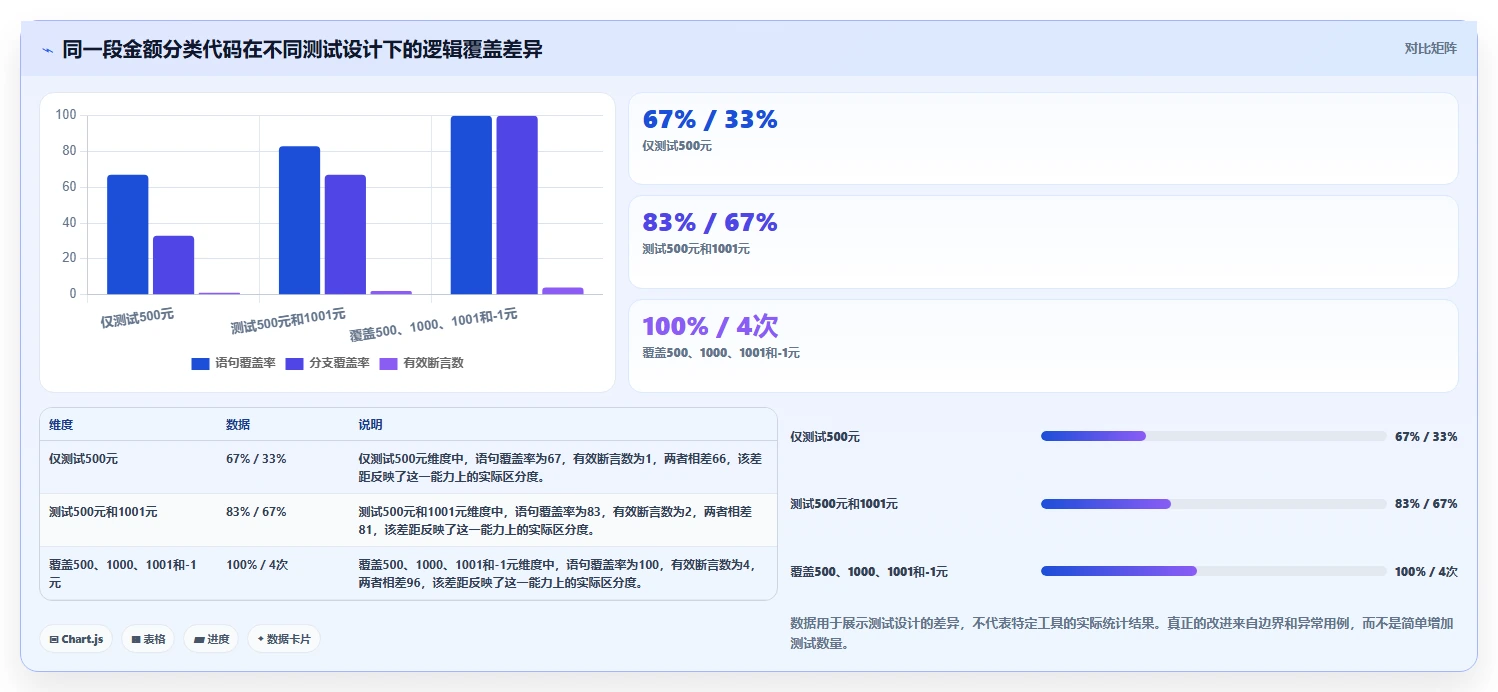
Task: Click progress bar for 覆盖500、1000、1001和-1元
Action: (x=1213, y=571)
